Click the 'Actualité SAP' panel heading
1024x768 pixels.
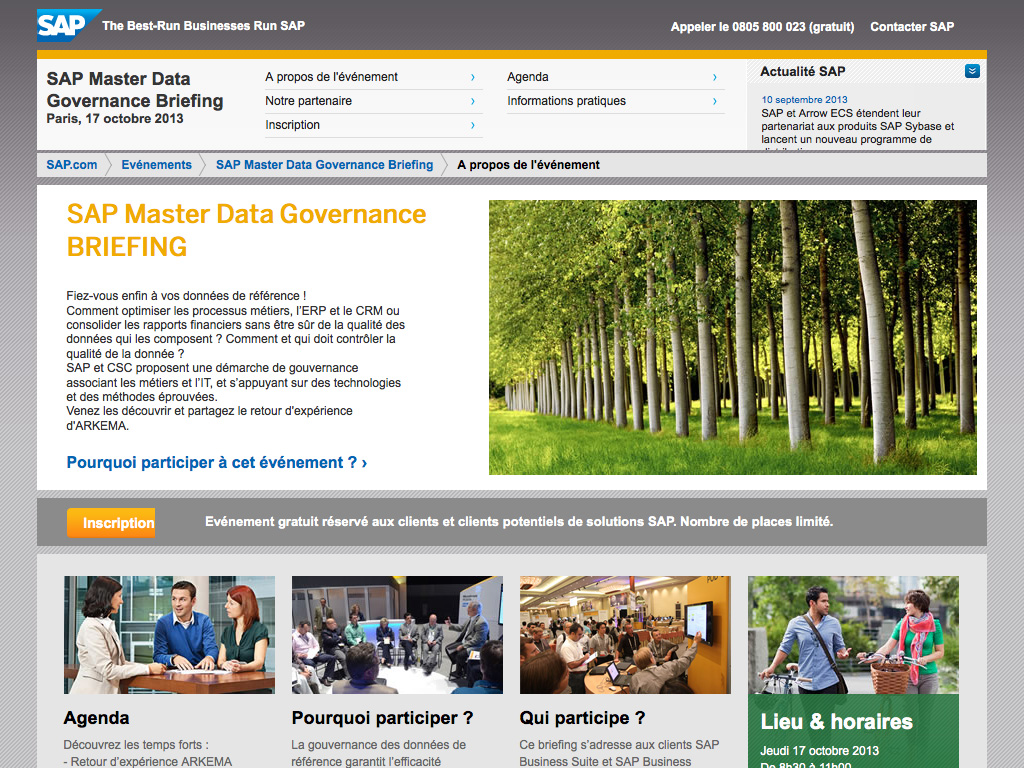[803, 71]
